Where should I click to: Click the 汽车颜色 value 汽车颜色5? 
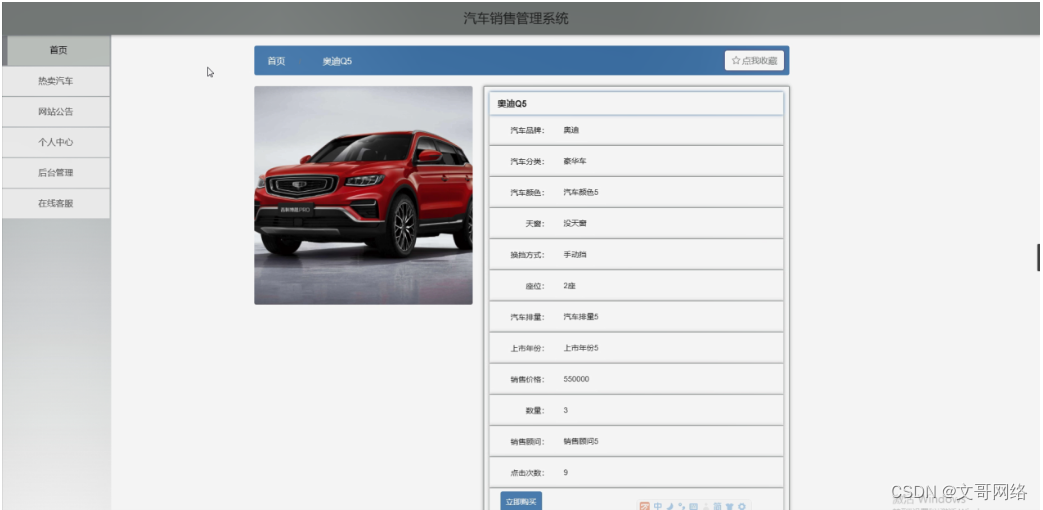tap(580, 192)
